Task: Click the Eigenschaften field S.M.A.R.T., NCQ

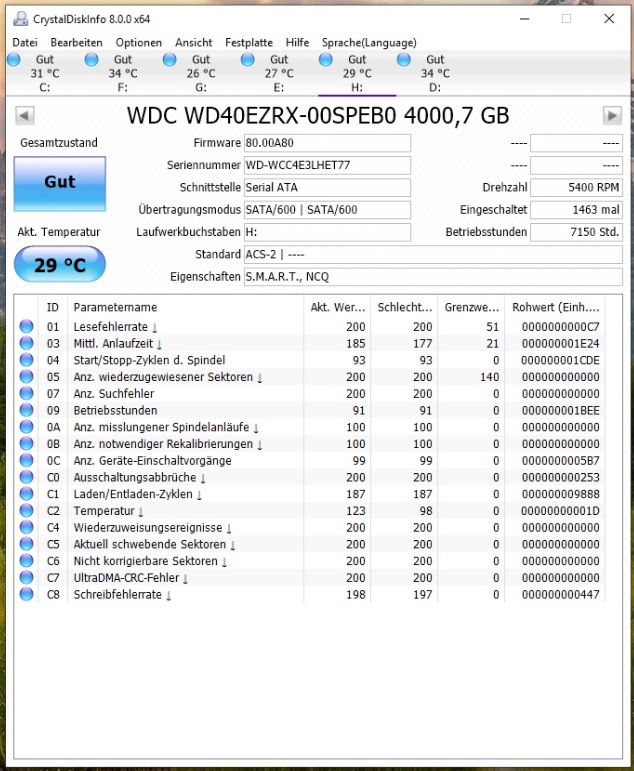Action: (433, 277)
